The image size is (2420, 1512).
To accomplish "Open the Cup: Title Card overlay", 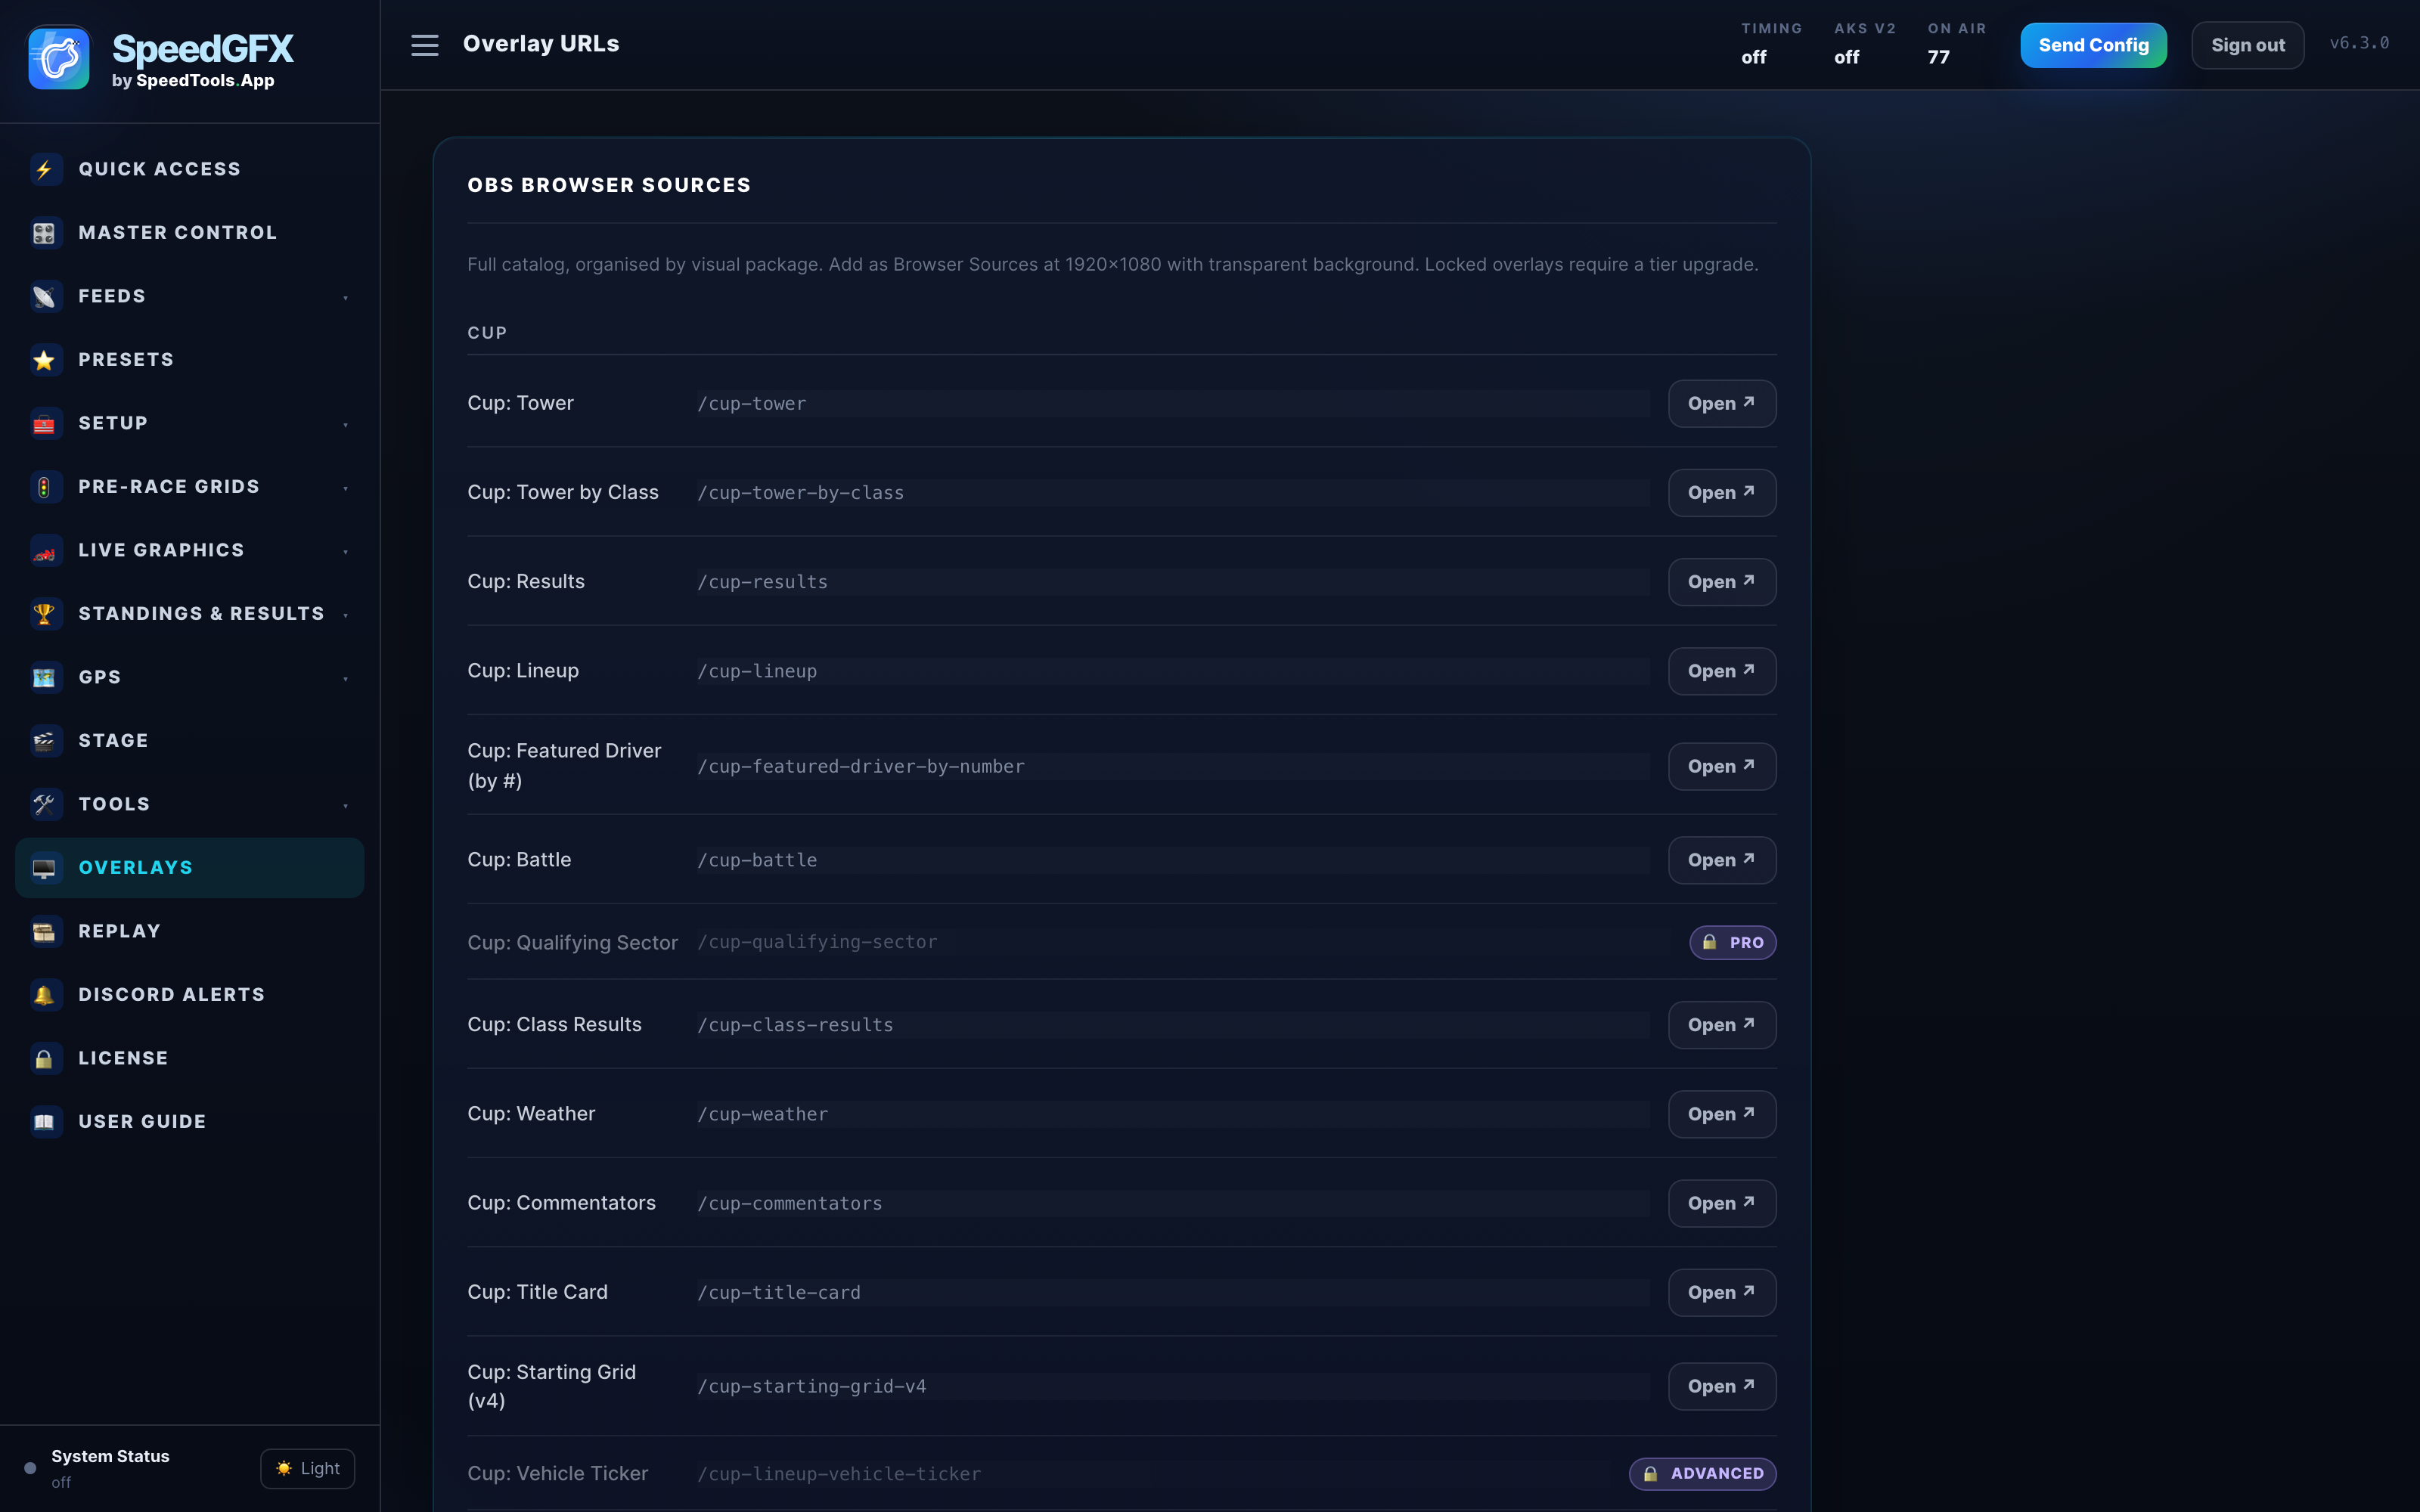I will click(x=1721, y=1292).
